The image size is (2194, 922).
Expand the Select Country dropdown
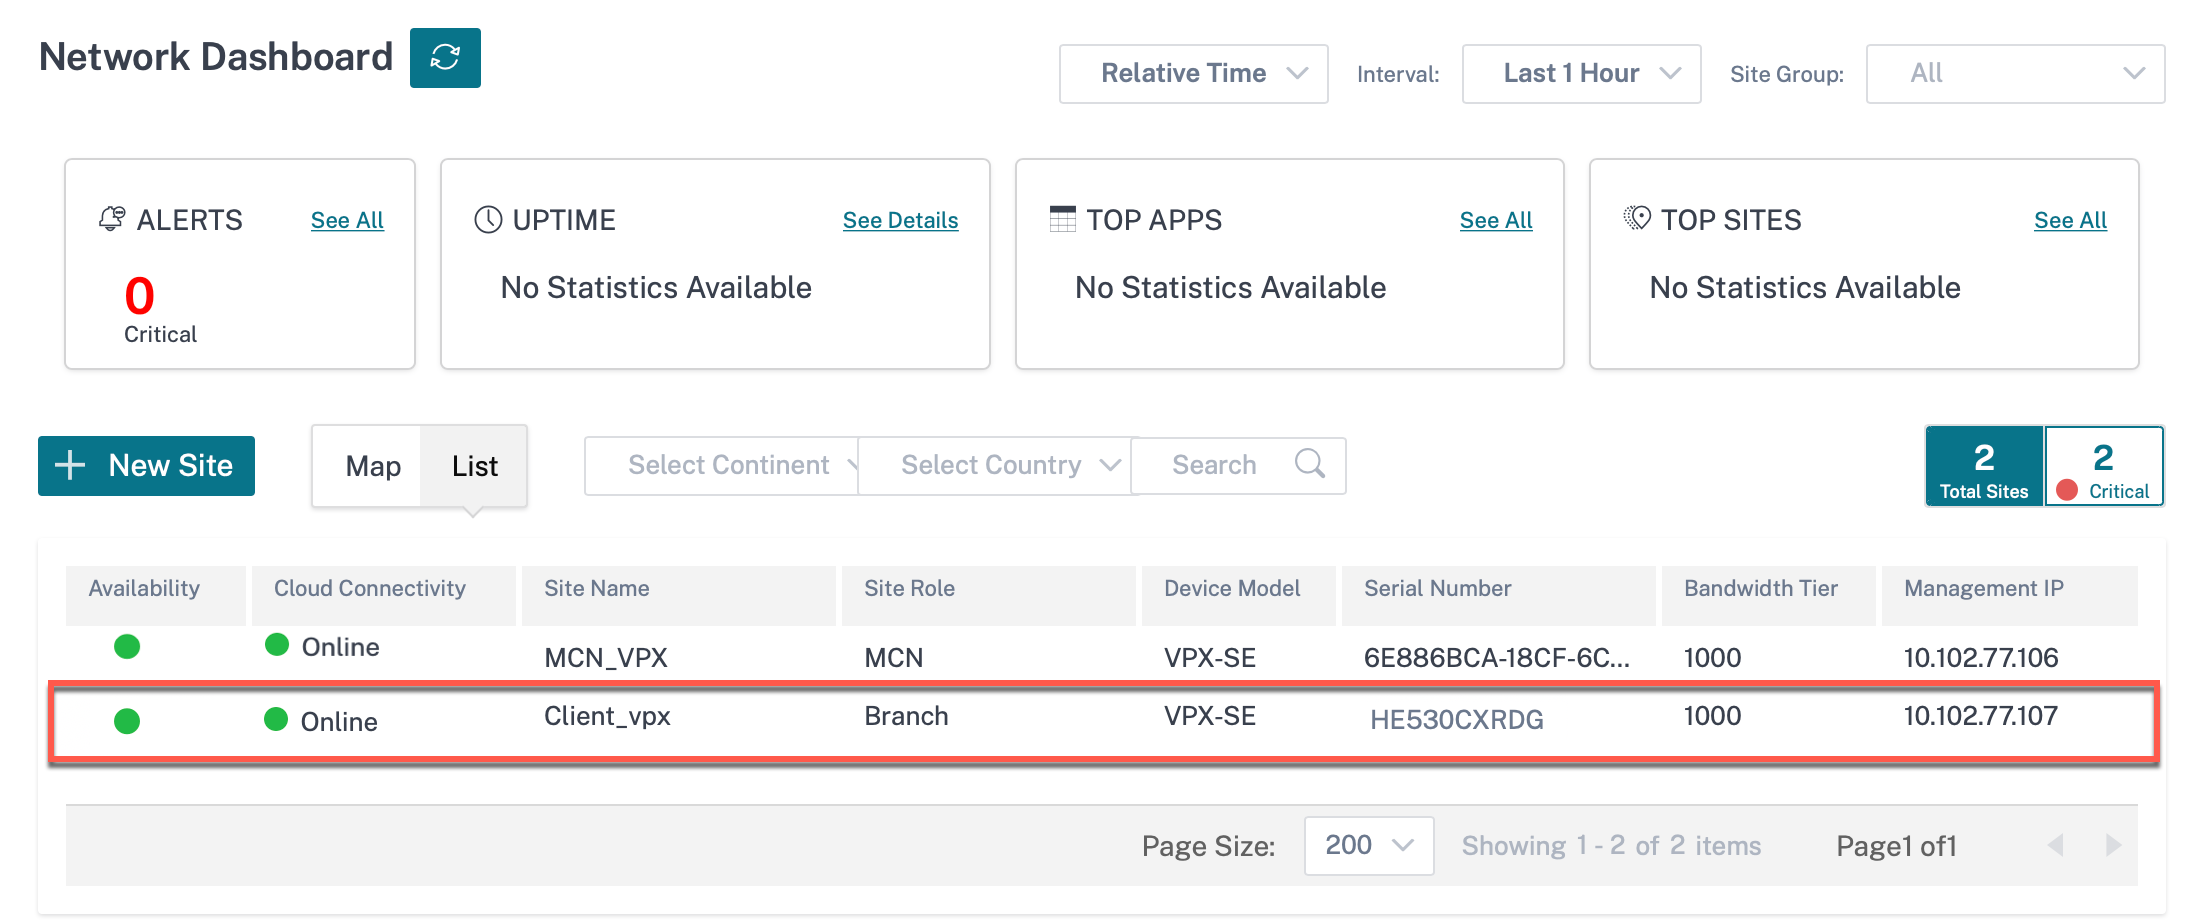pos(996,465)
